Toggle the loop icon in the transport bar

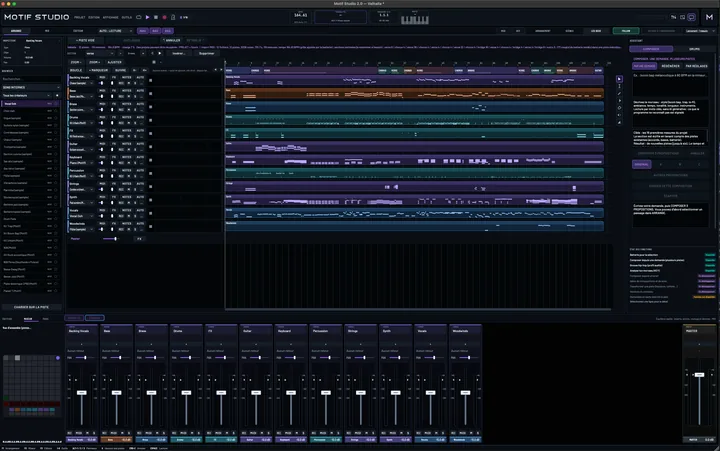(139, 17)
